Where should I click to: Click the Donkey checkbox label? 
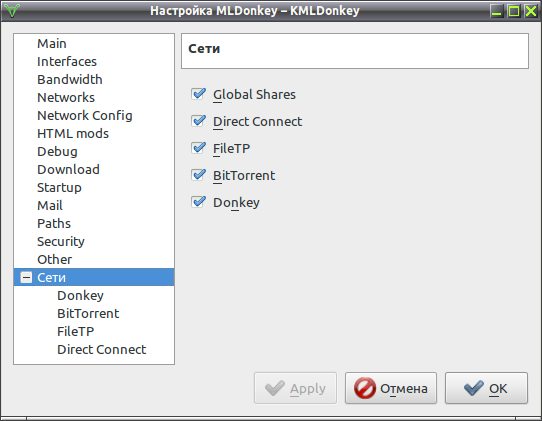click(x=236, y=202)
